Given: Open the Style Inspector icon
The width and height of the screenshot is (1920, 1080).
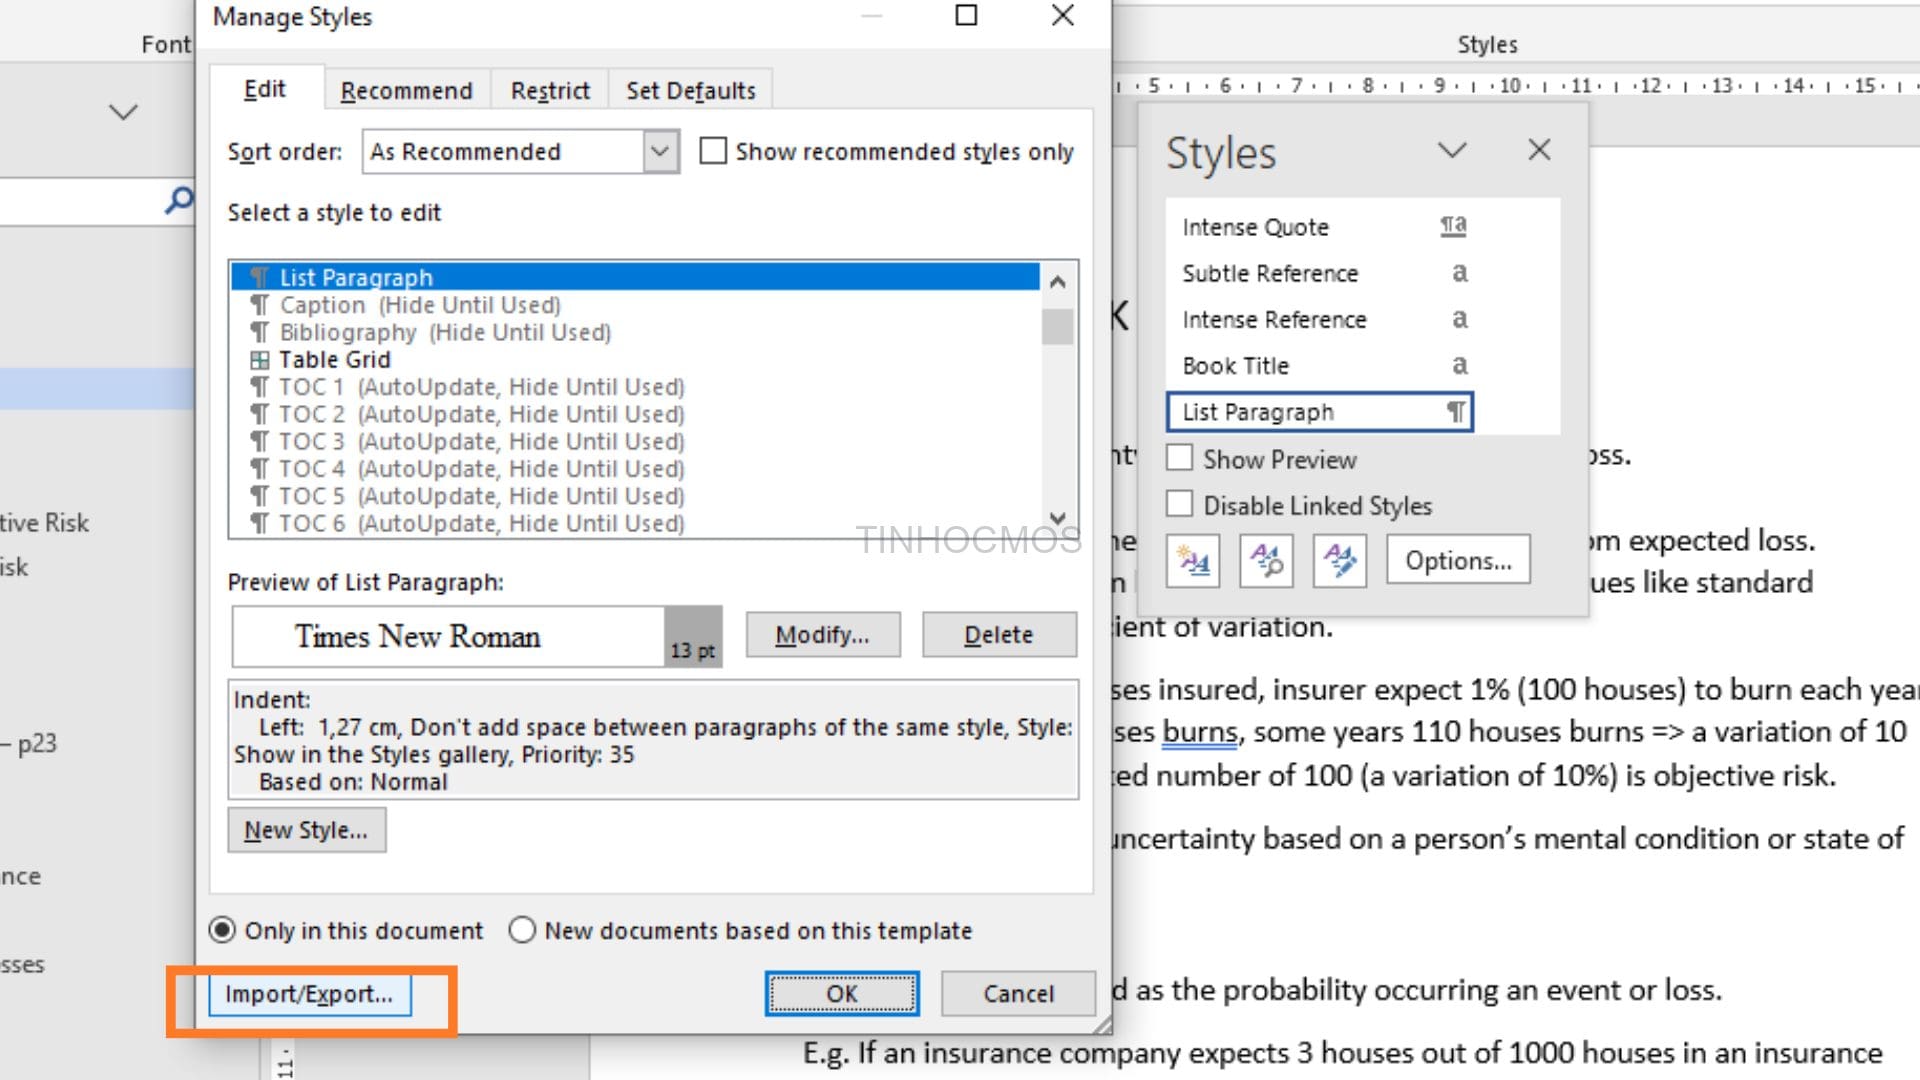Looking at the screenshot, I should (x=1266, y=561).
